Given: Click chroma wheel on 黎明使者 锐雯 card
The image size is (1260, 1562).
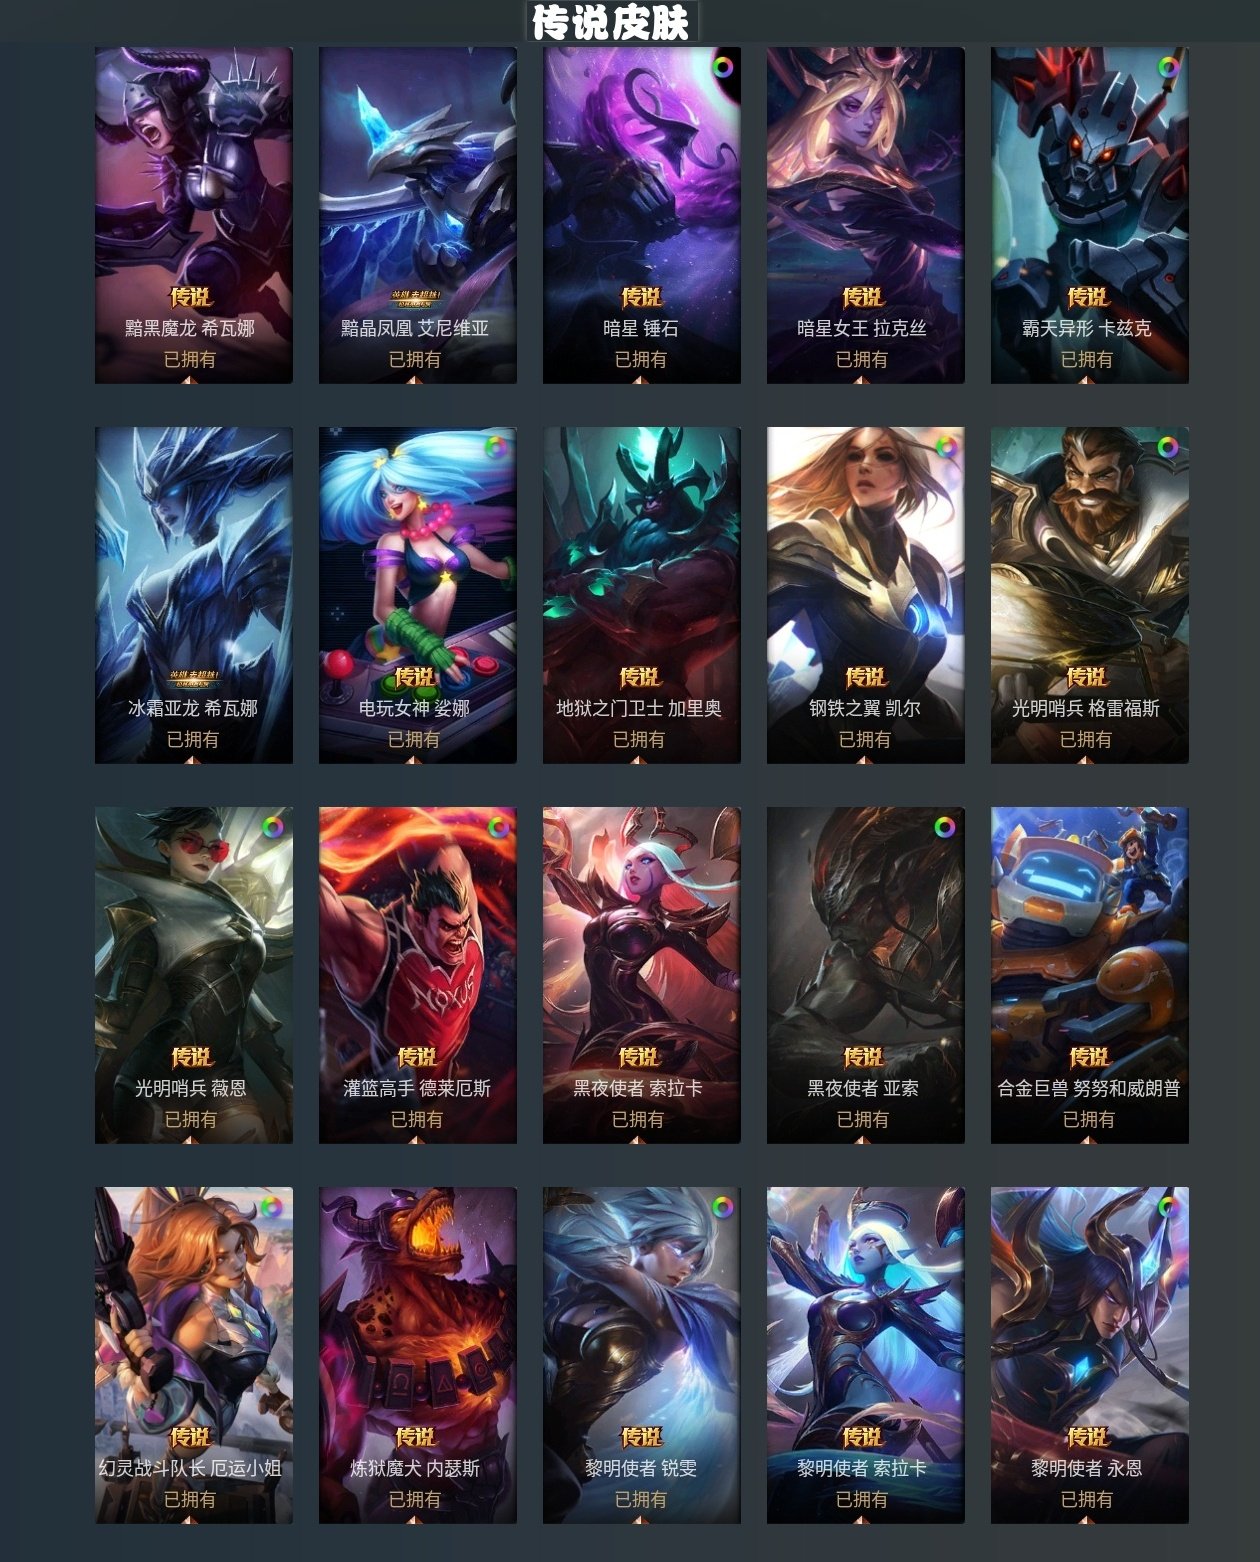Looking at the screenshot, I should click(x=722, y=1207).
